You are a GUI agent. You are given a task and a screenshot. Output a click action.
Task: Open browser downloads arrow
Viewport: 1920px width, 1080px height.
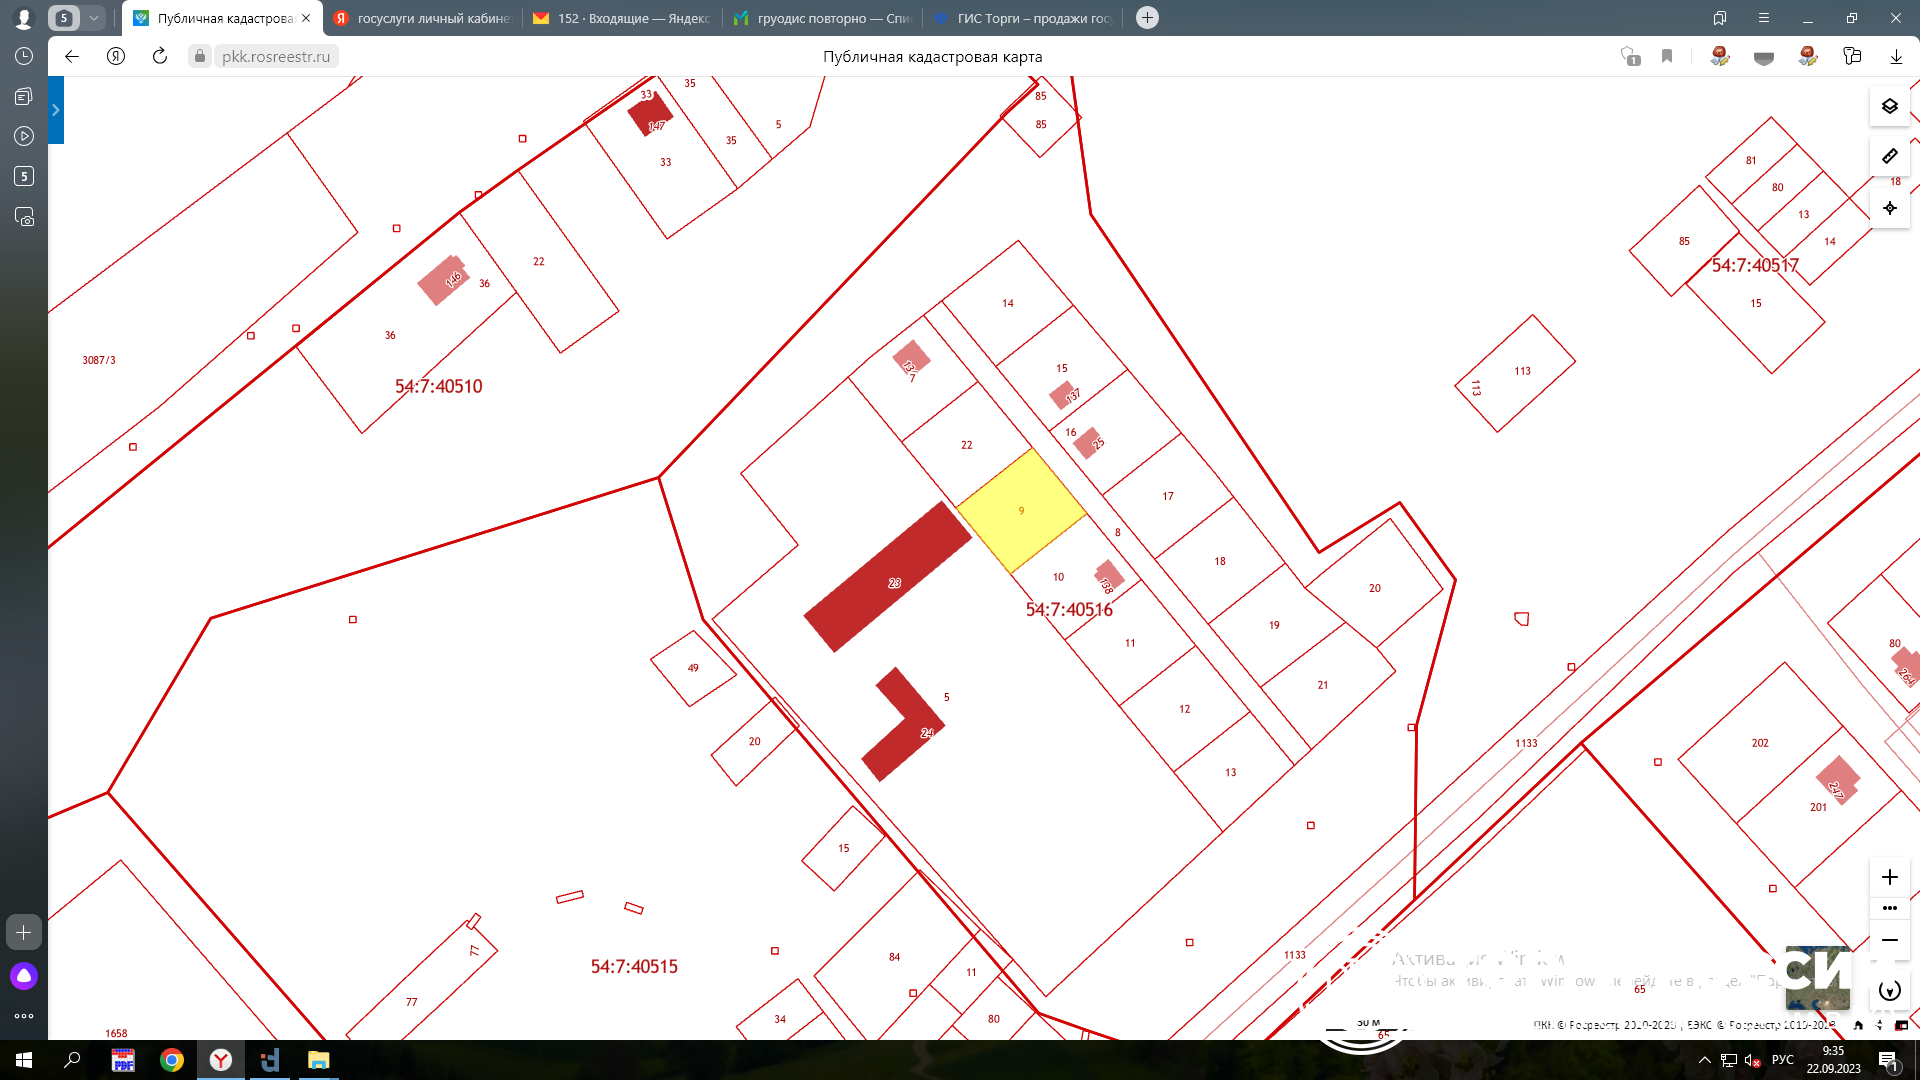(1896, 57)
